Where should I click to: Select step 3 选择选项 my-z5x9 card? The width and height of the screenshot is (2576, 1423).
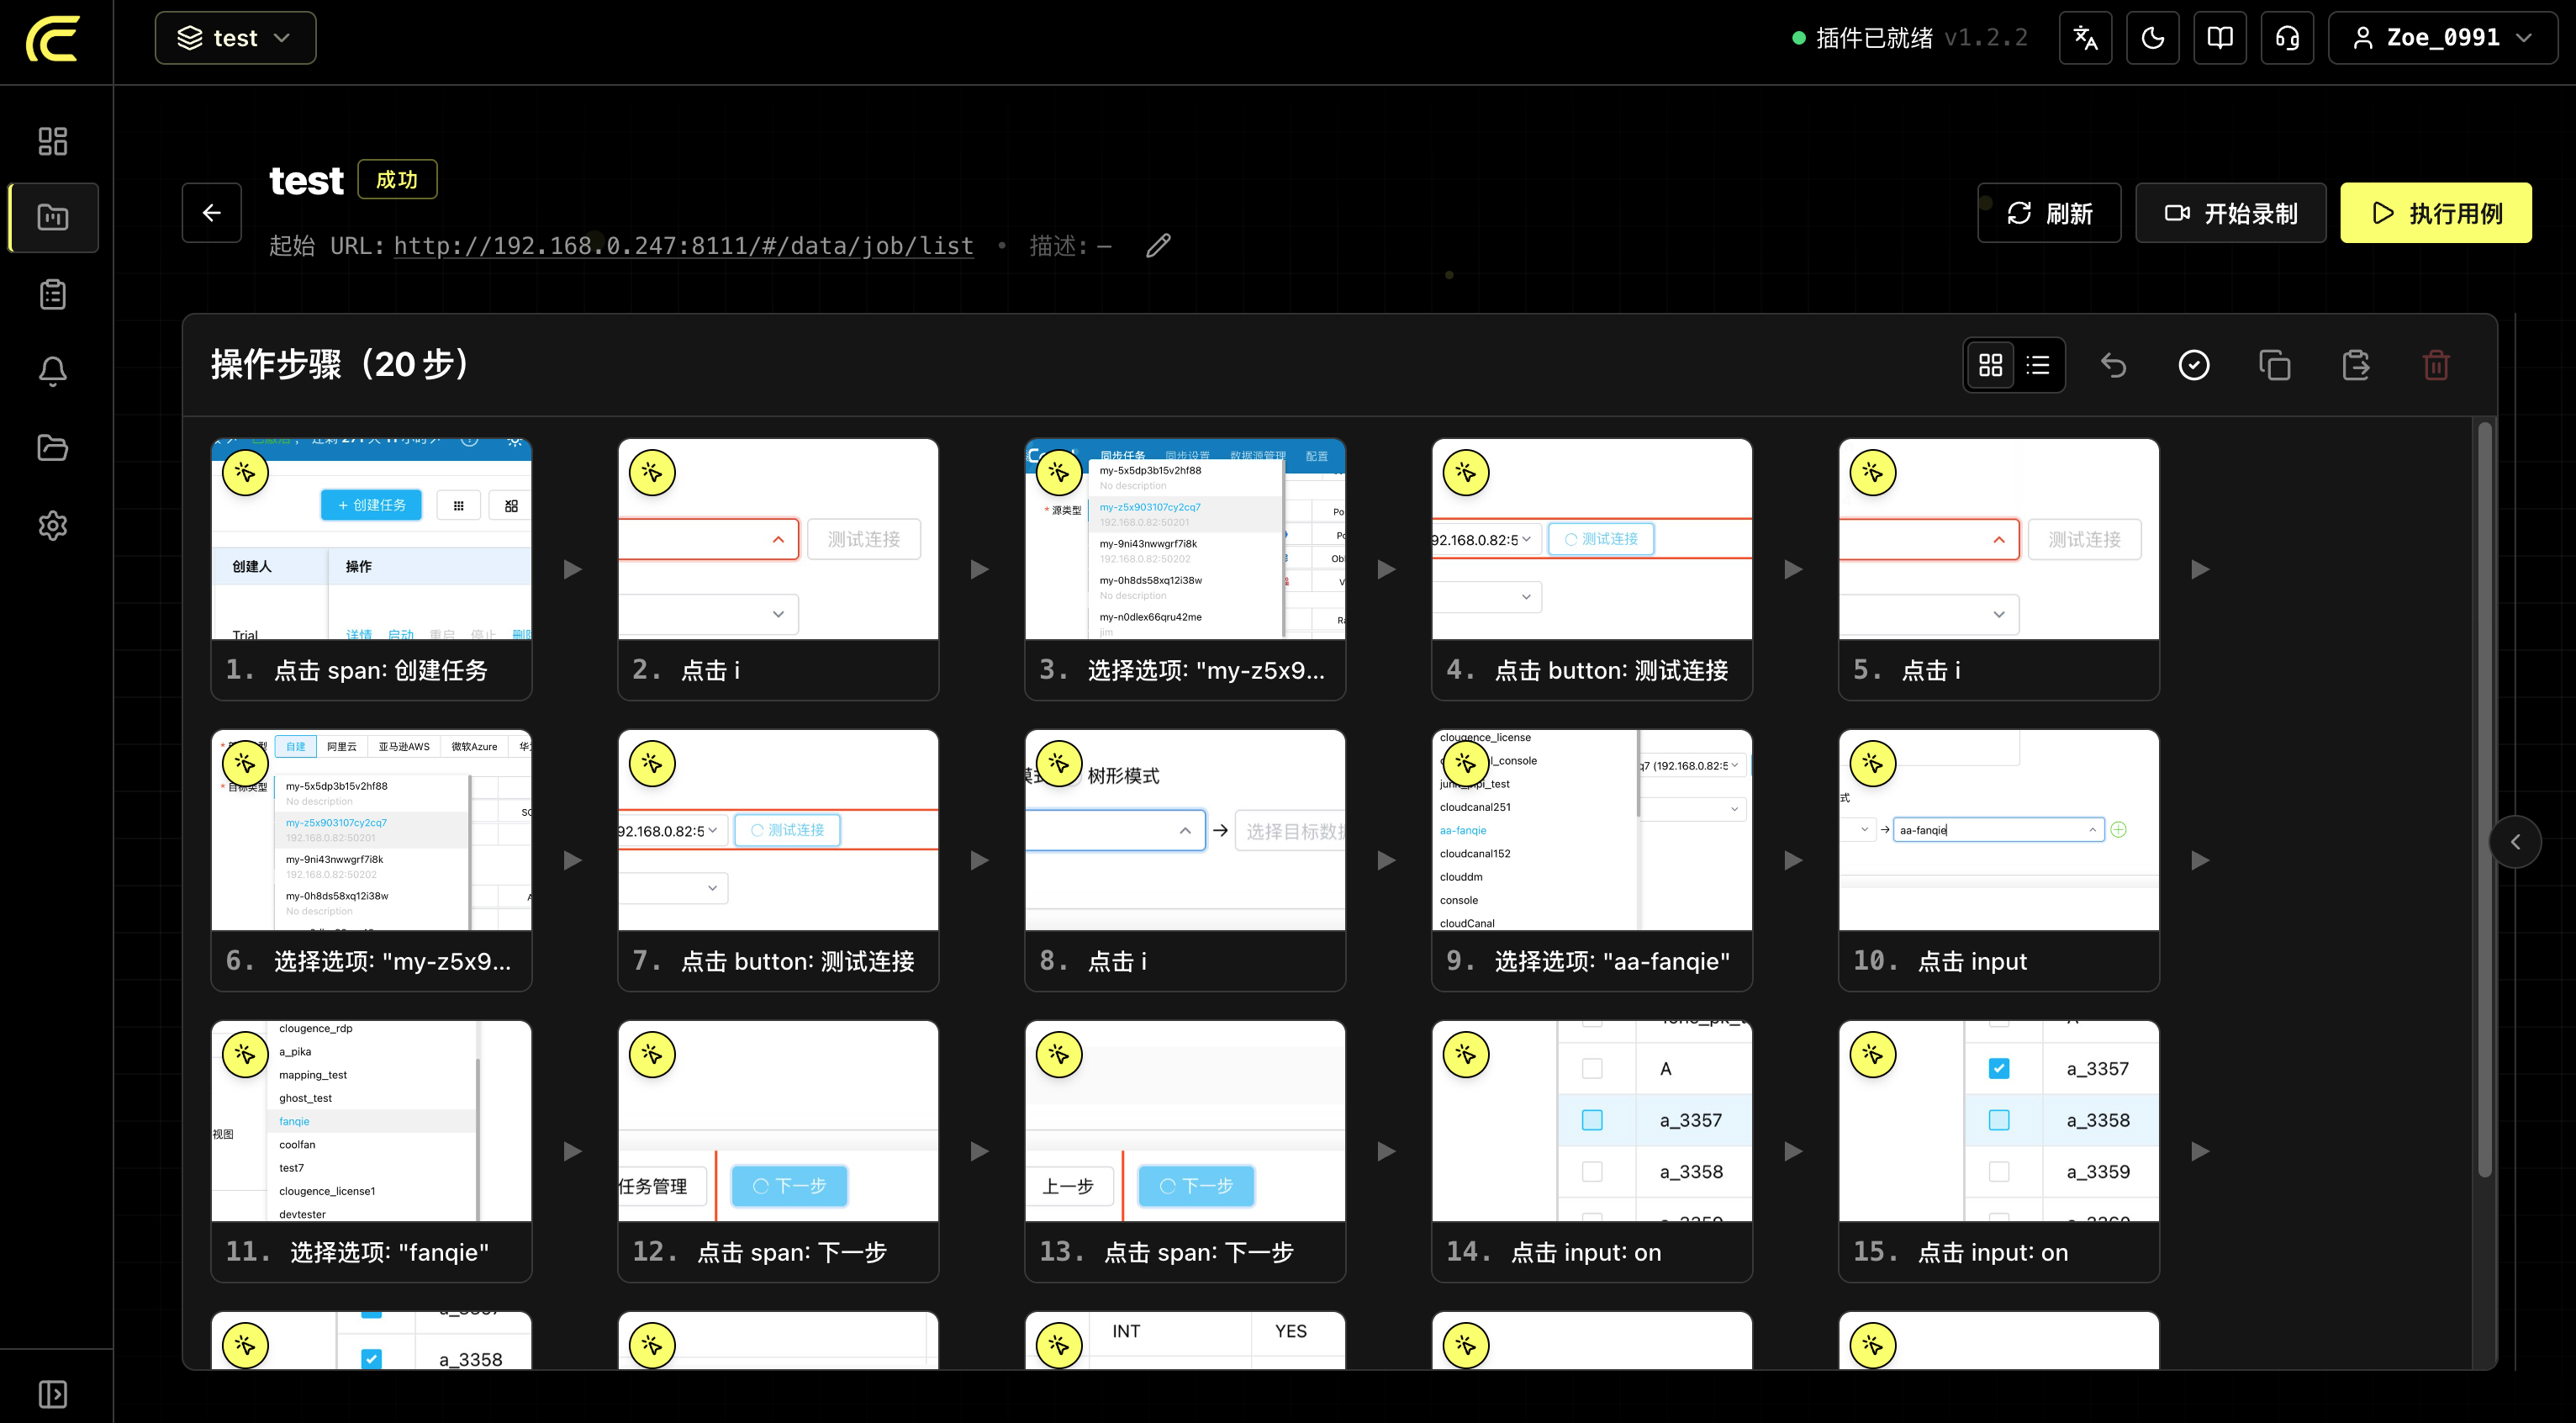coord(1185,569)
